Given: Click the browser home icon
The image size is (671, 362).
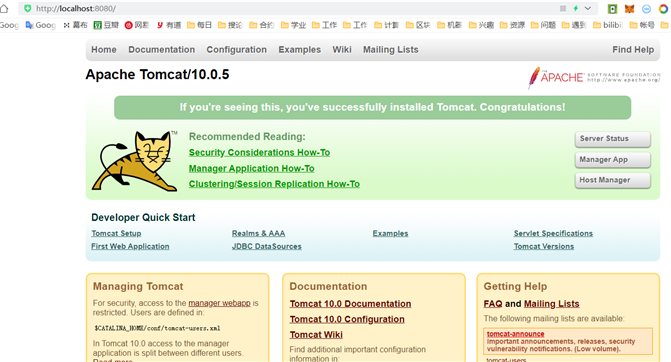Looking at the screenshot, I should [4, 9].
